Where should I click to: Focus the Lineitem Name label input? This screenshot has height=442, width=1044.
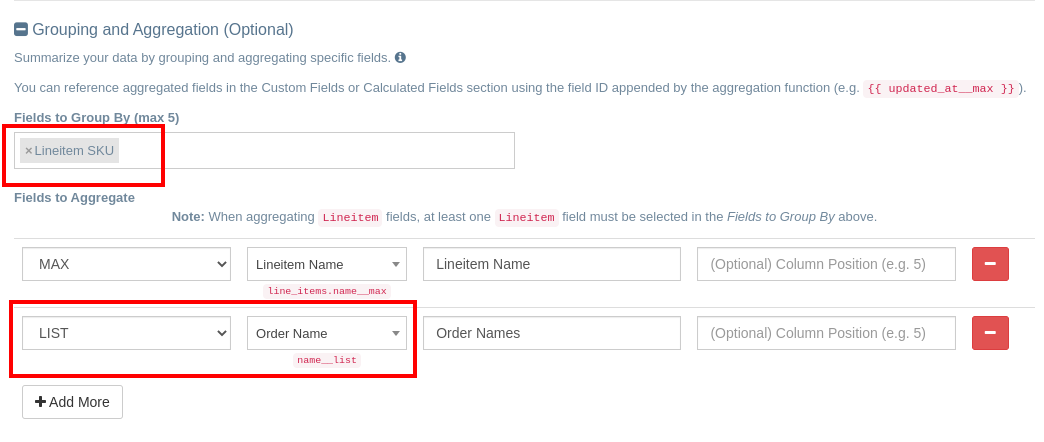click(552, 264)
